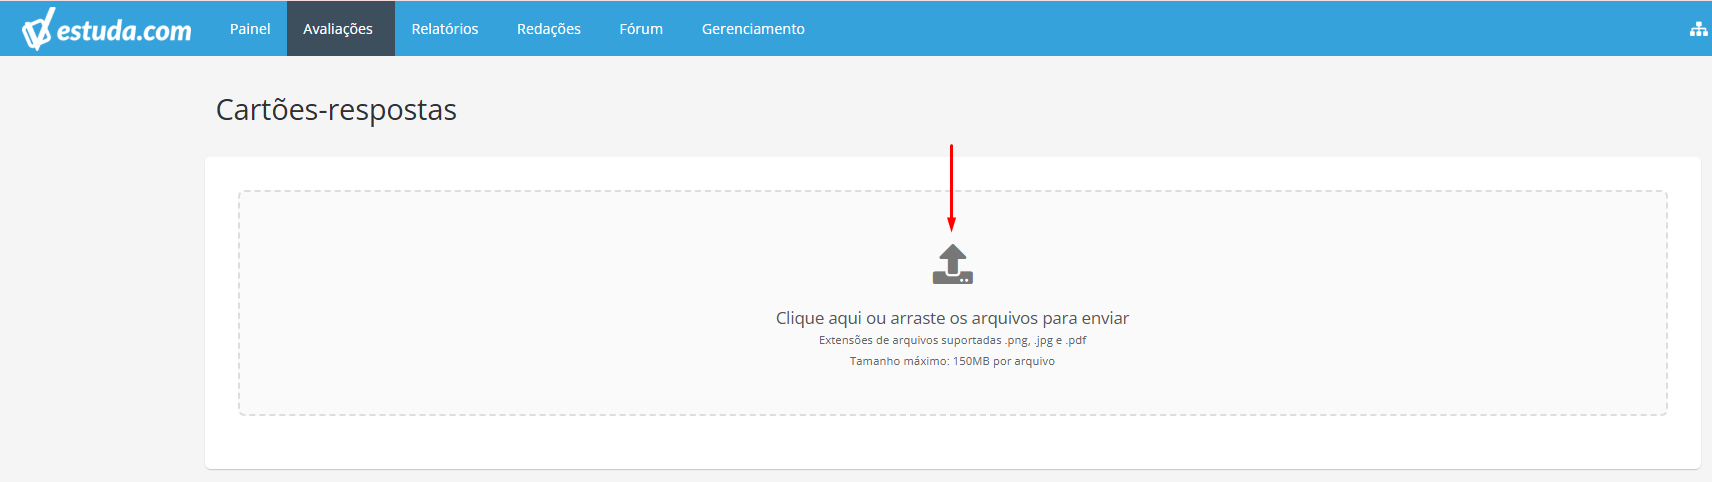Screen dimensions: 1712x482
Task: Go to Relatórios in the top bar
Action: tap(445, 29)
